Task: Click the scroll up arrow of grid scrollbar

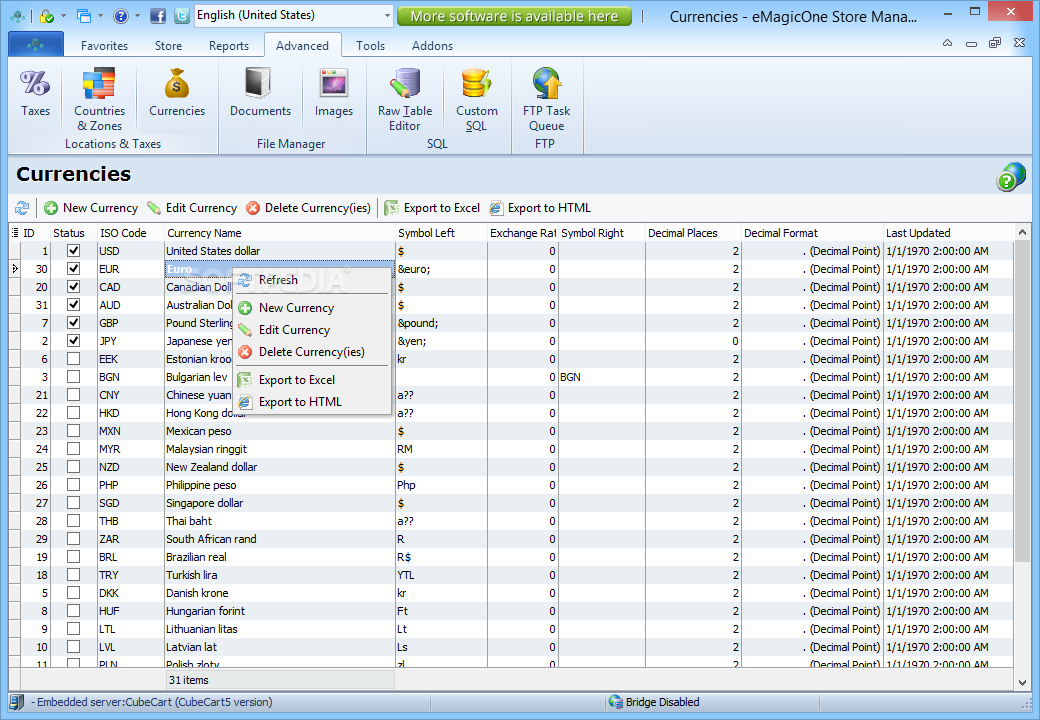Action: 1021,233
